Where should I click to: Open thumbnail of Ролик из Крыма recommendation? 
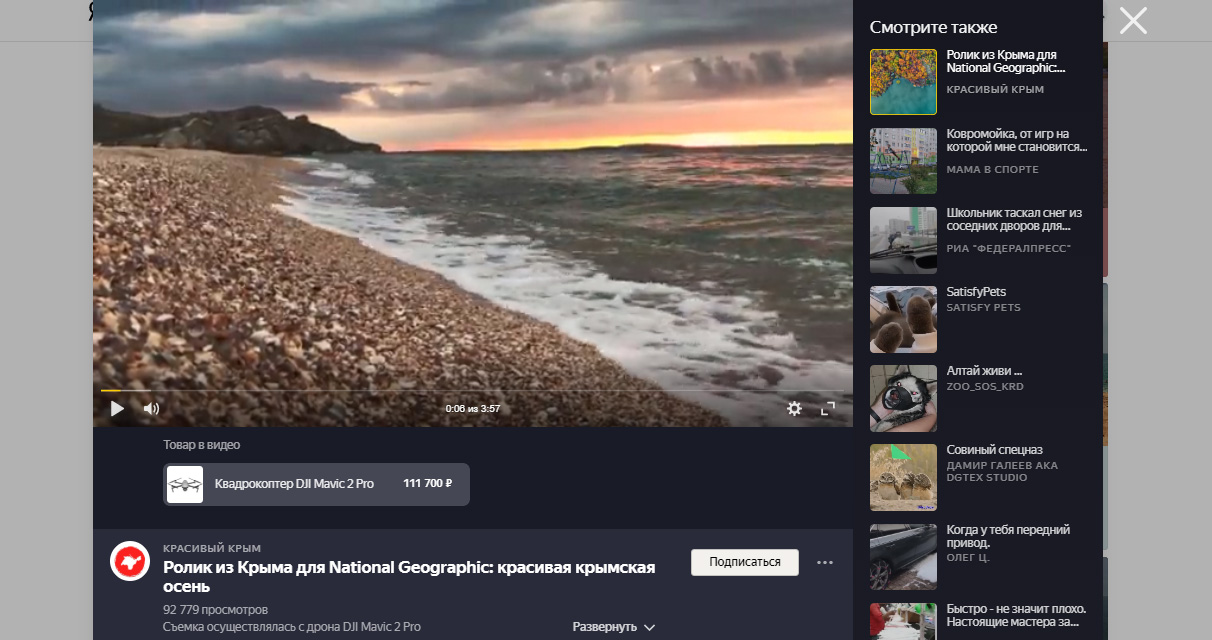903,82
